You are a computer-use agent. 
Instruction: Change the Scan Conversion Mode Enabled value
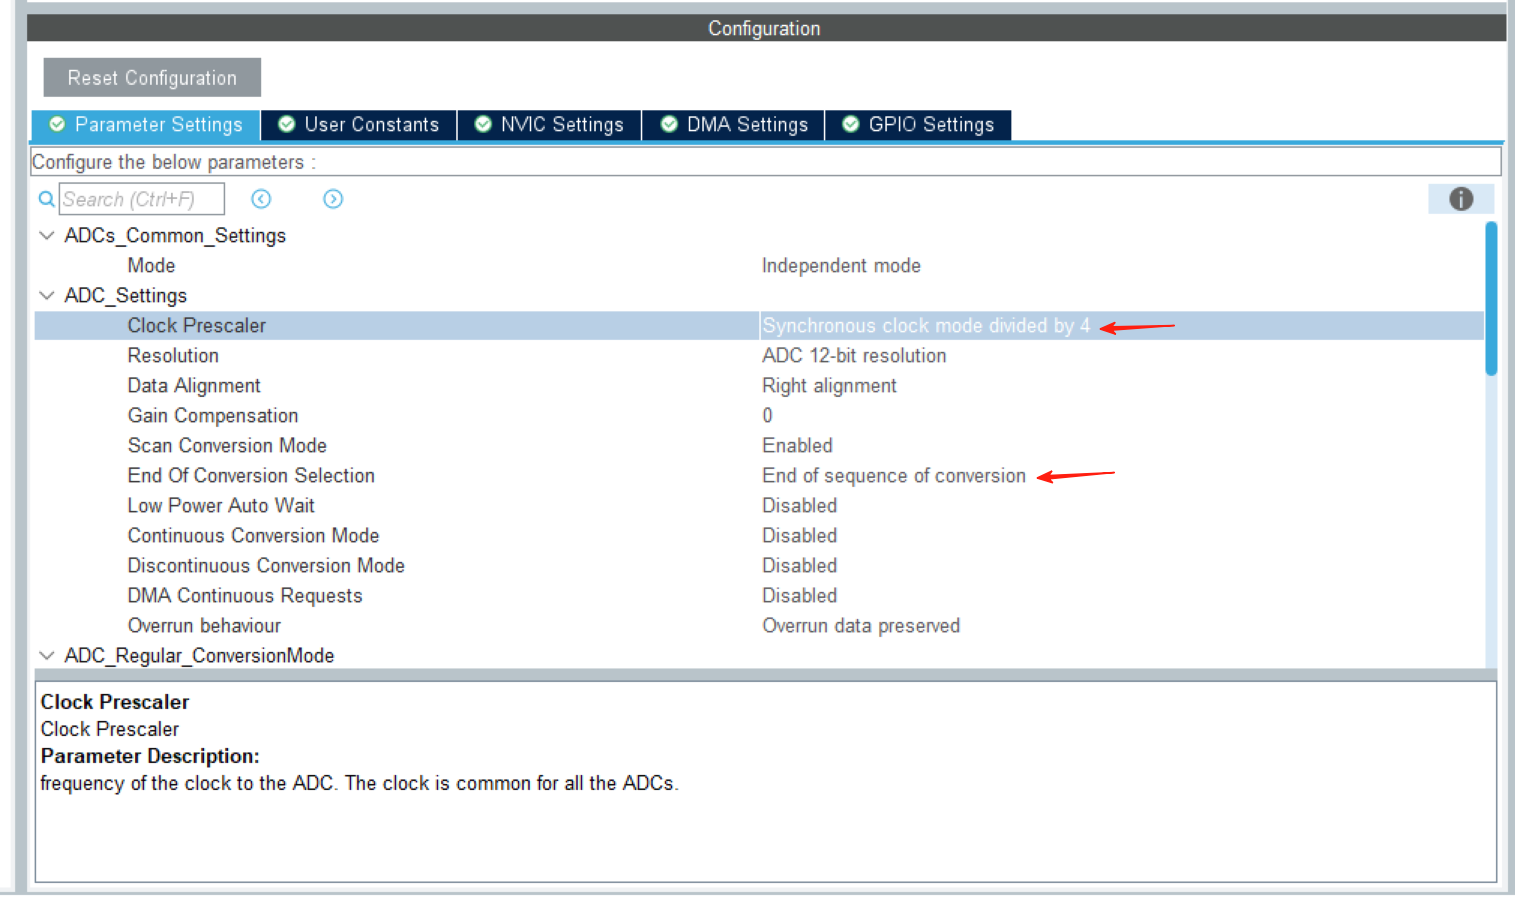pyautogui.click(x=797, y=446)
